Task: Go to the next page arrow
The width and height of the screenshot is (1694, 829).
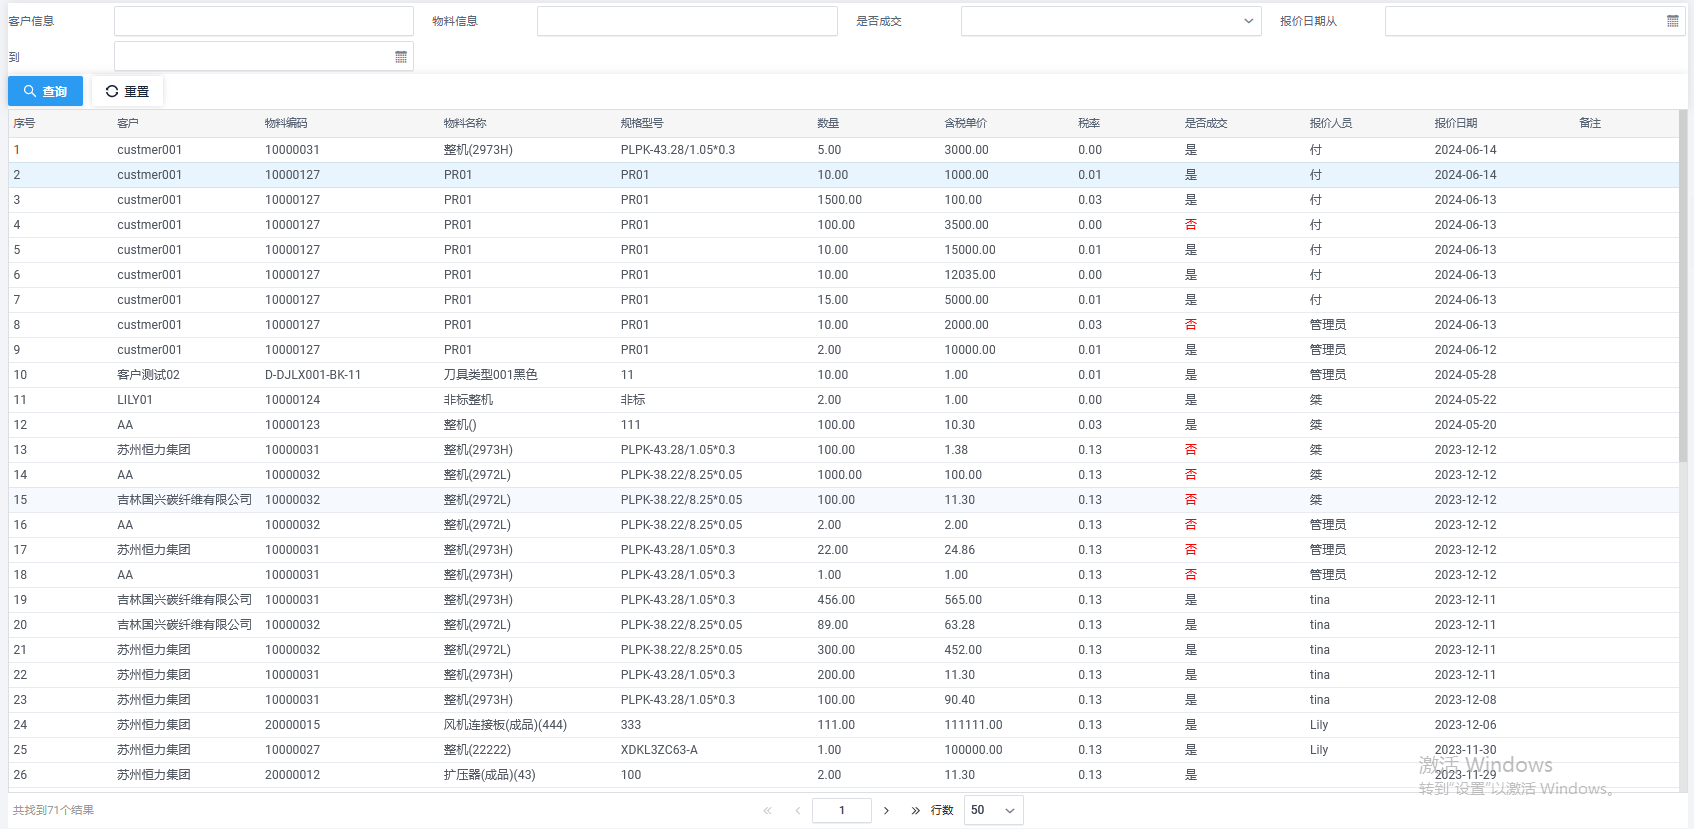Action: click(x=886, y=810)
